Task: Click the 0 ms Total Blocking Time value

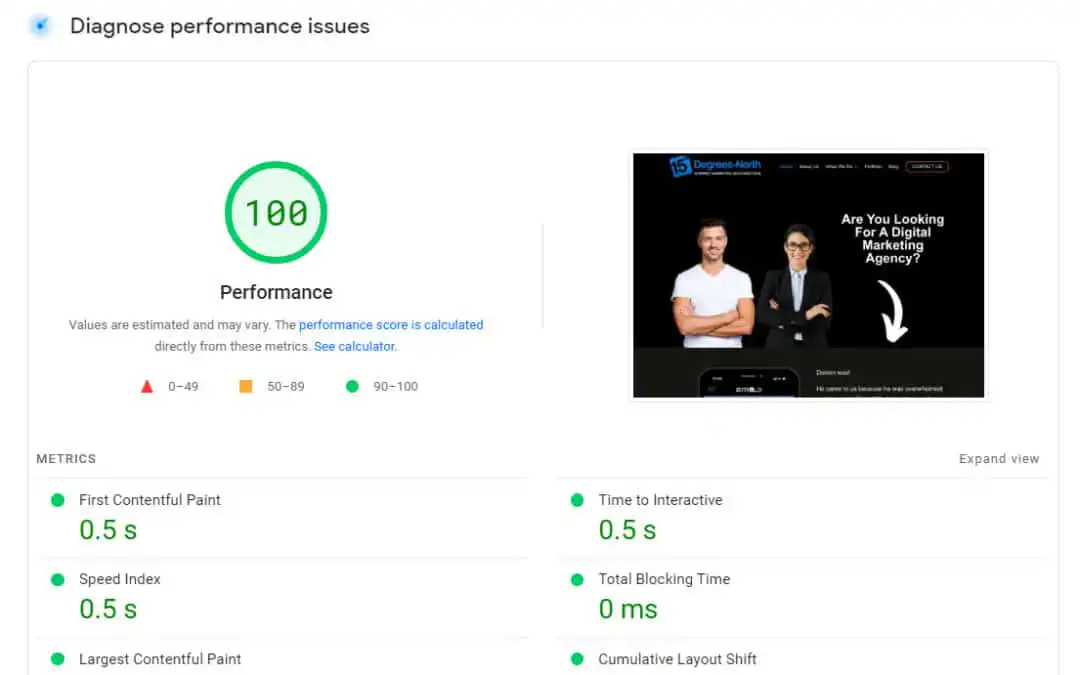Action: click(x=627, y=609)
